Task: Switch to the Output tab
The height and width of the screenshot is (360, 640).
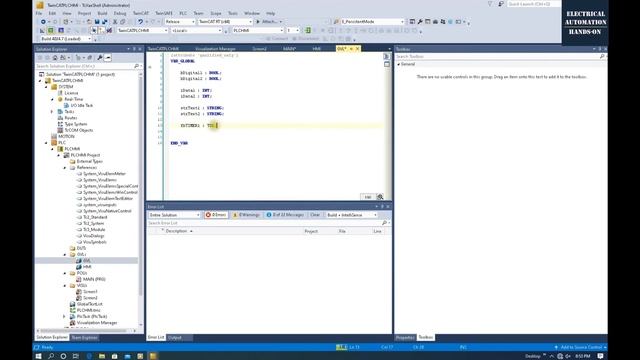Action: (x=175, y=338)
